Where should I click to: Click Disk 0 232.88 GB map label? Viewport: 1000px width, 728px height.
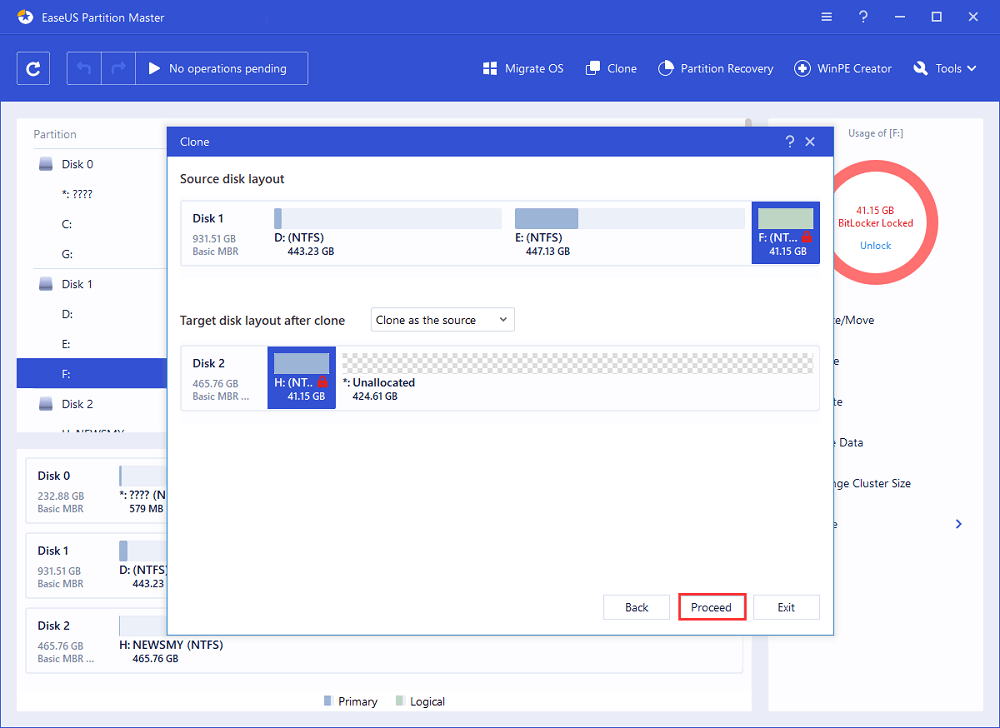[61, 491]
